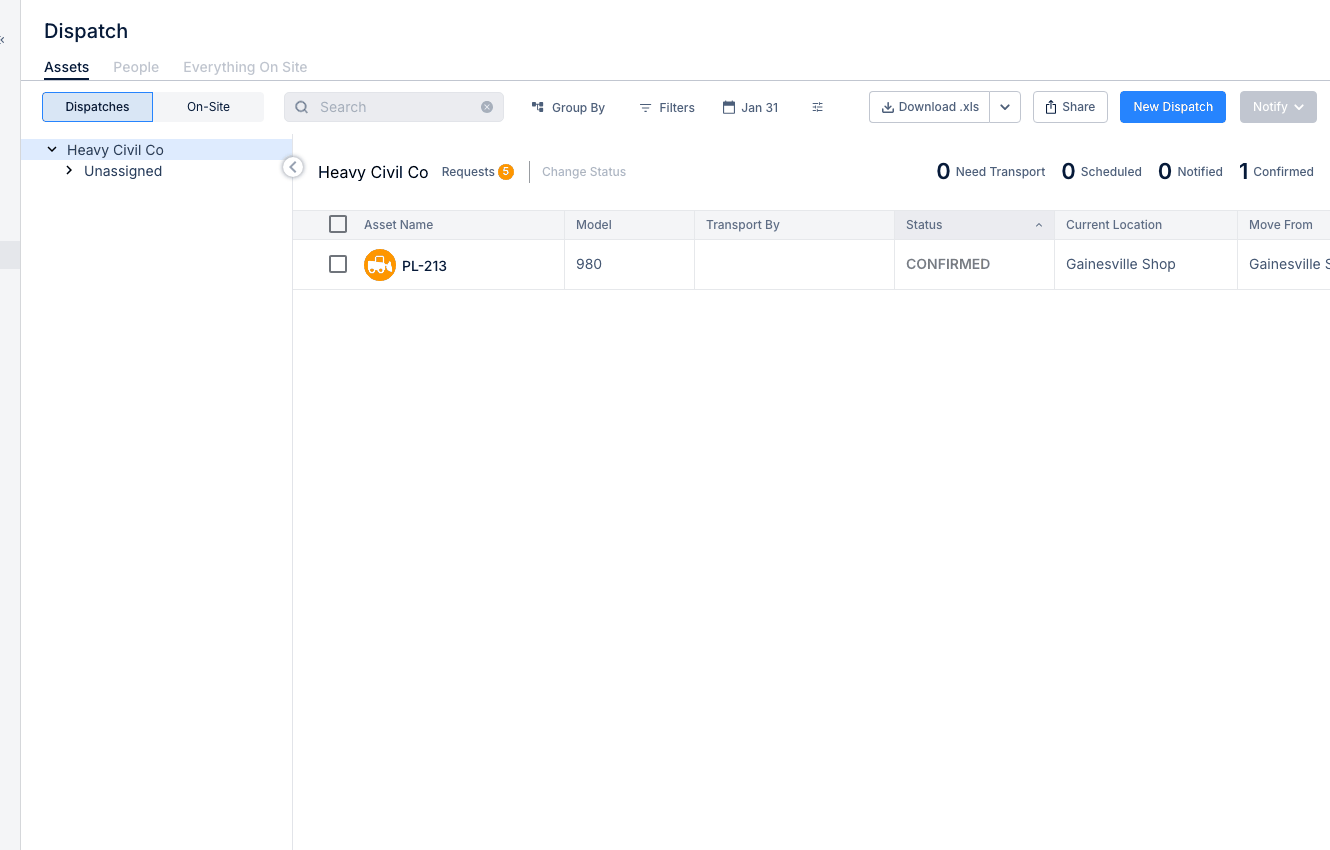
Task: Click the settings sliders icon beside the date
Action: pos(817,107)
